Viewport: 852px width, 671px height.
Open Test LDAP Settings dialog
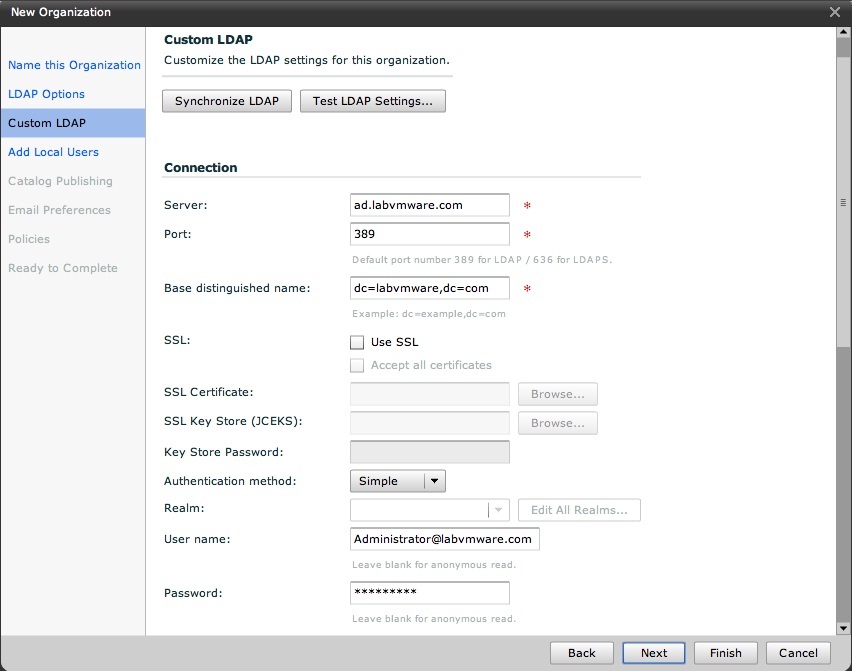point(373,101)
